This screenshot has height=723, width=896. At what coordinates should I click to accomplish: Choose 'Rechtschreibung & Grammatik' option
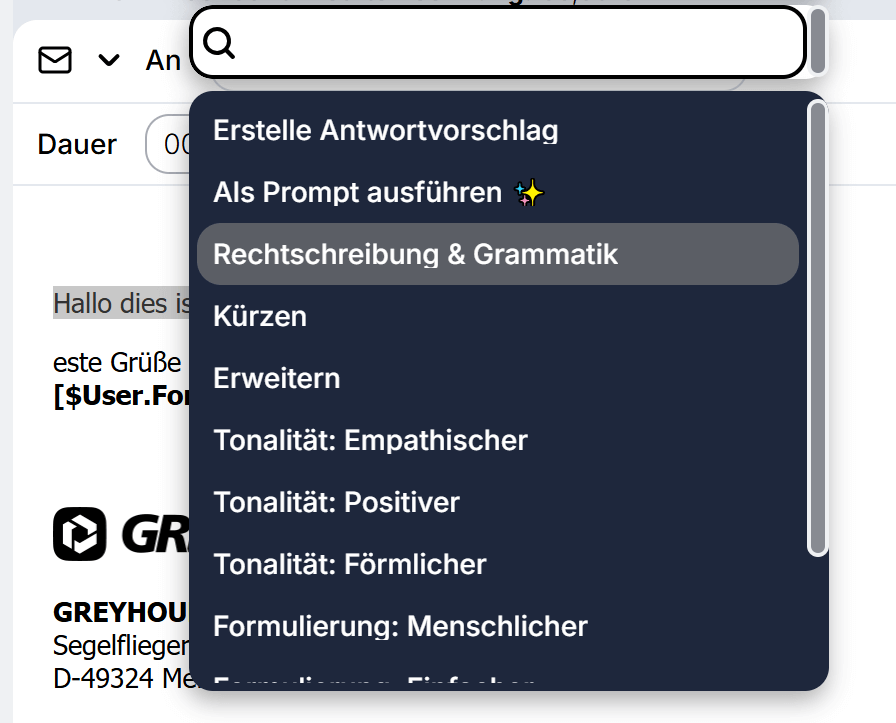(x=416, y=254)
